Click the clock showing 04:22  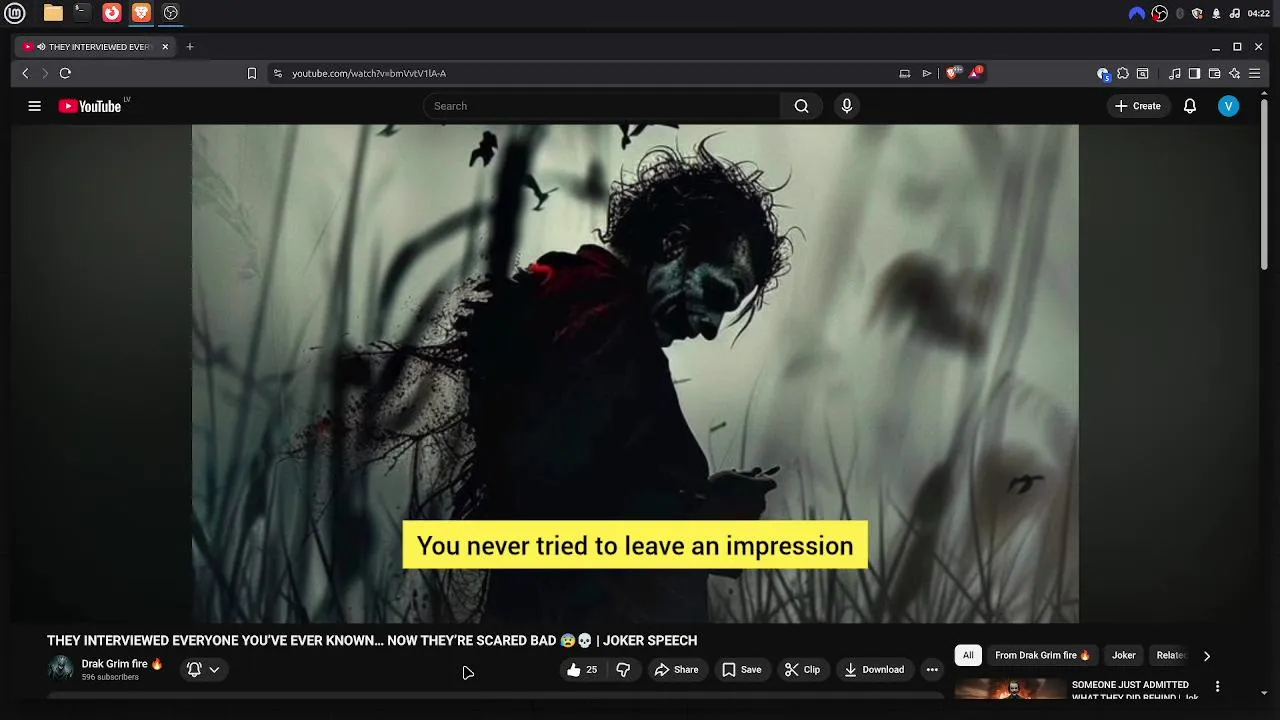coord(1259,13)
